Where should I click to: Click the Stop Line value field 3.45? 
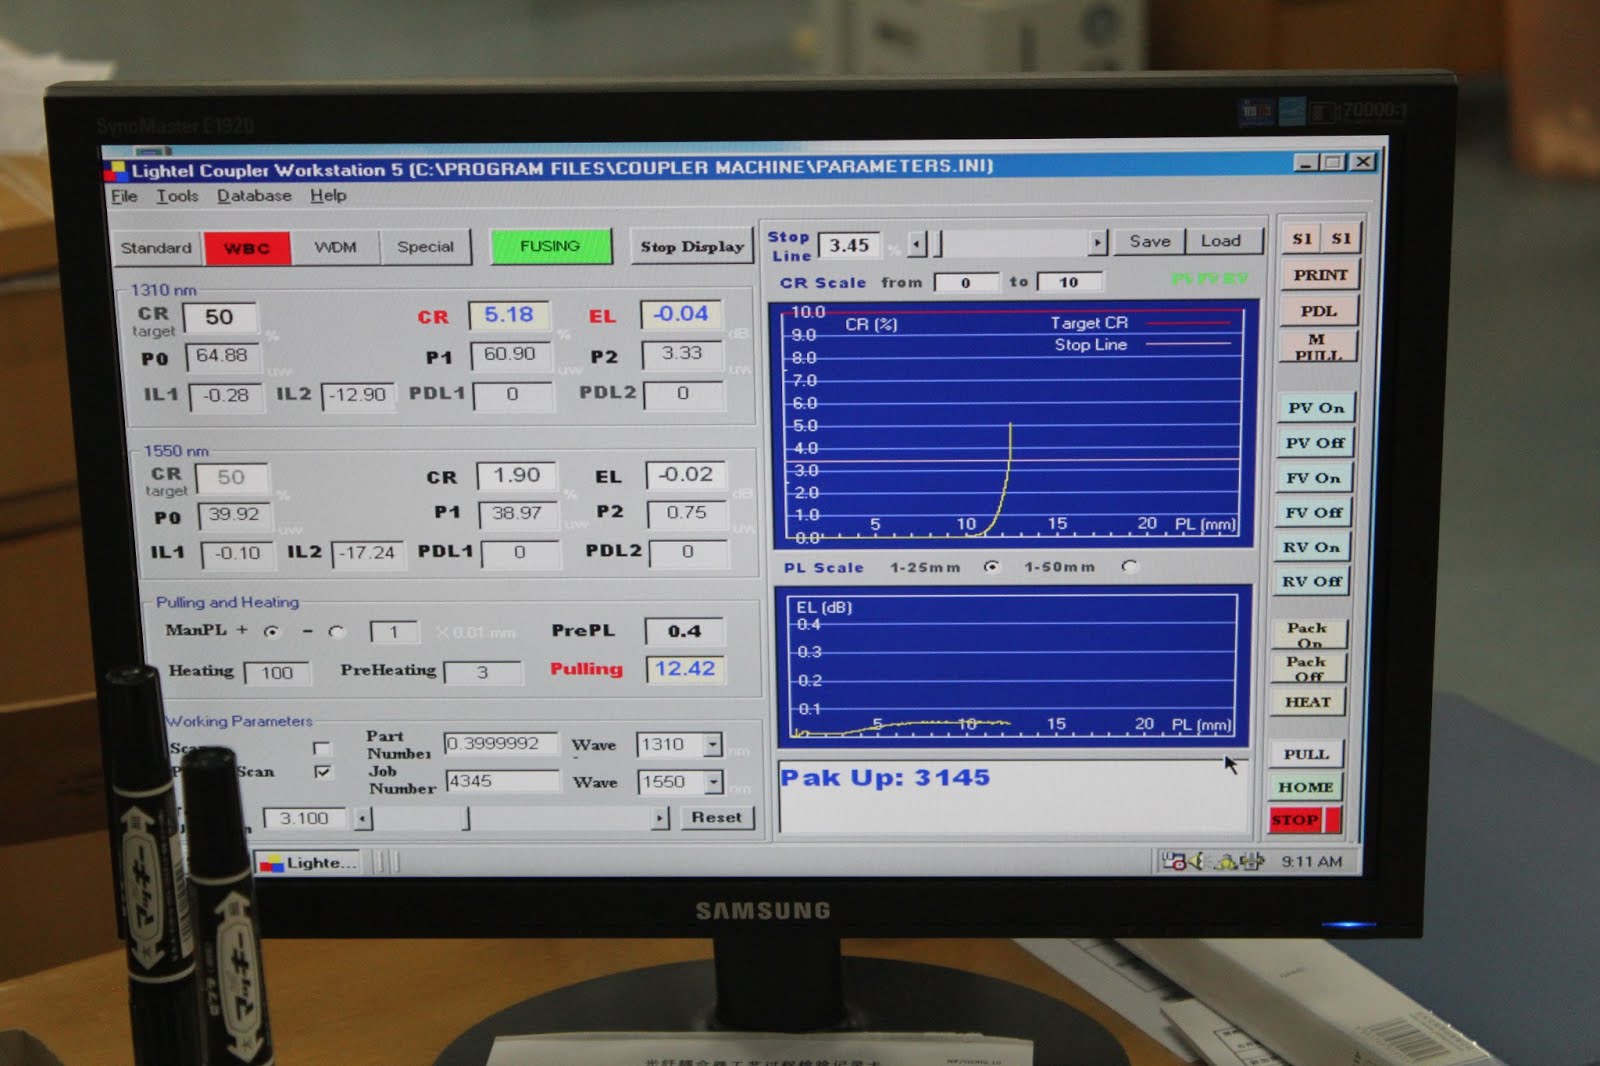tap(850, 245)
